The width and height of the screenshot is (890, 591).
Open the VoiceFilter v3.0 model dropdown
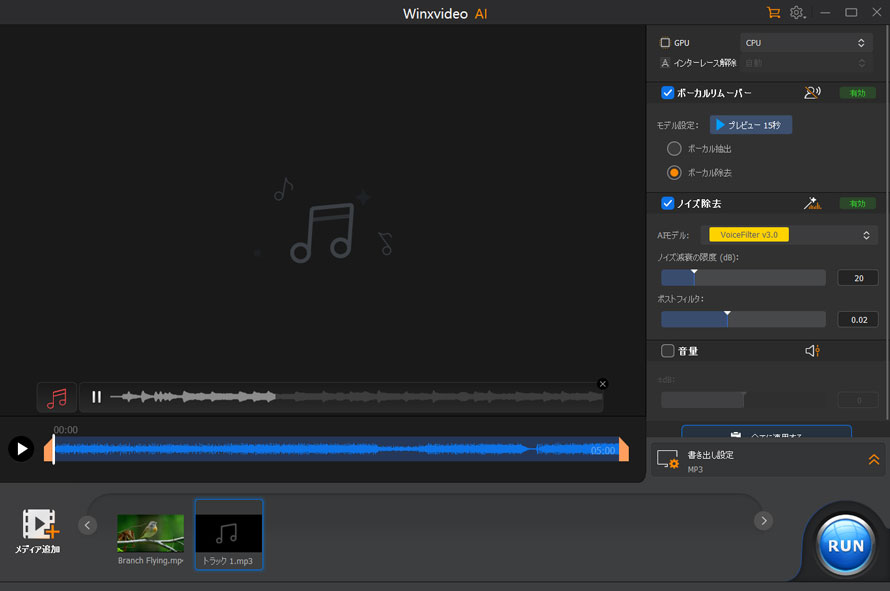click(792, 235)
